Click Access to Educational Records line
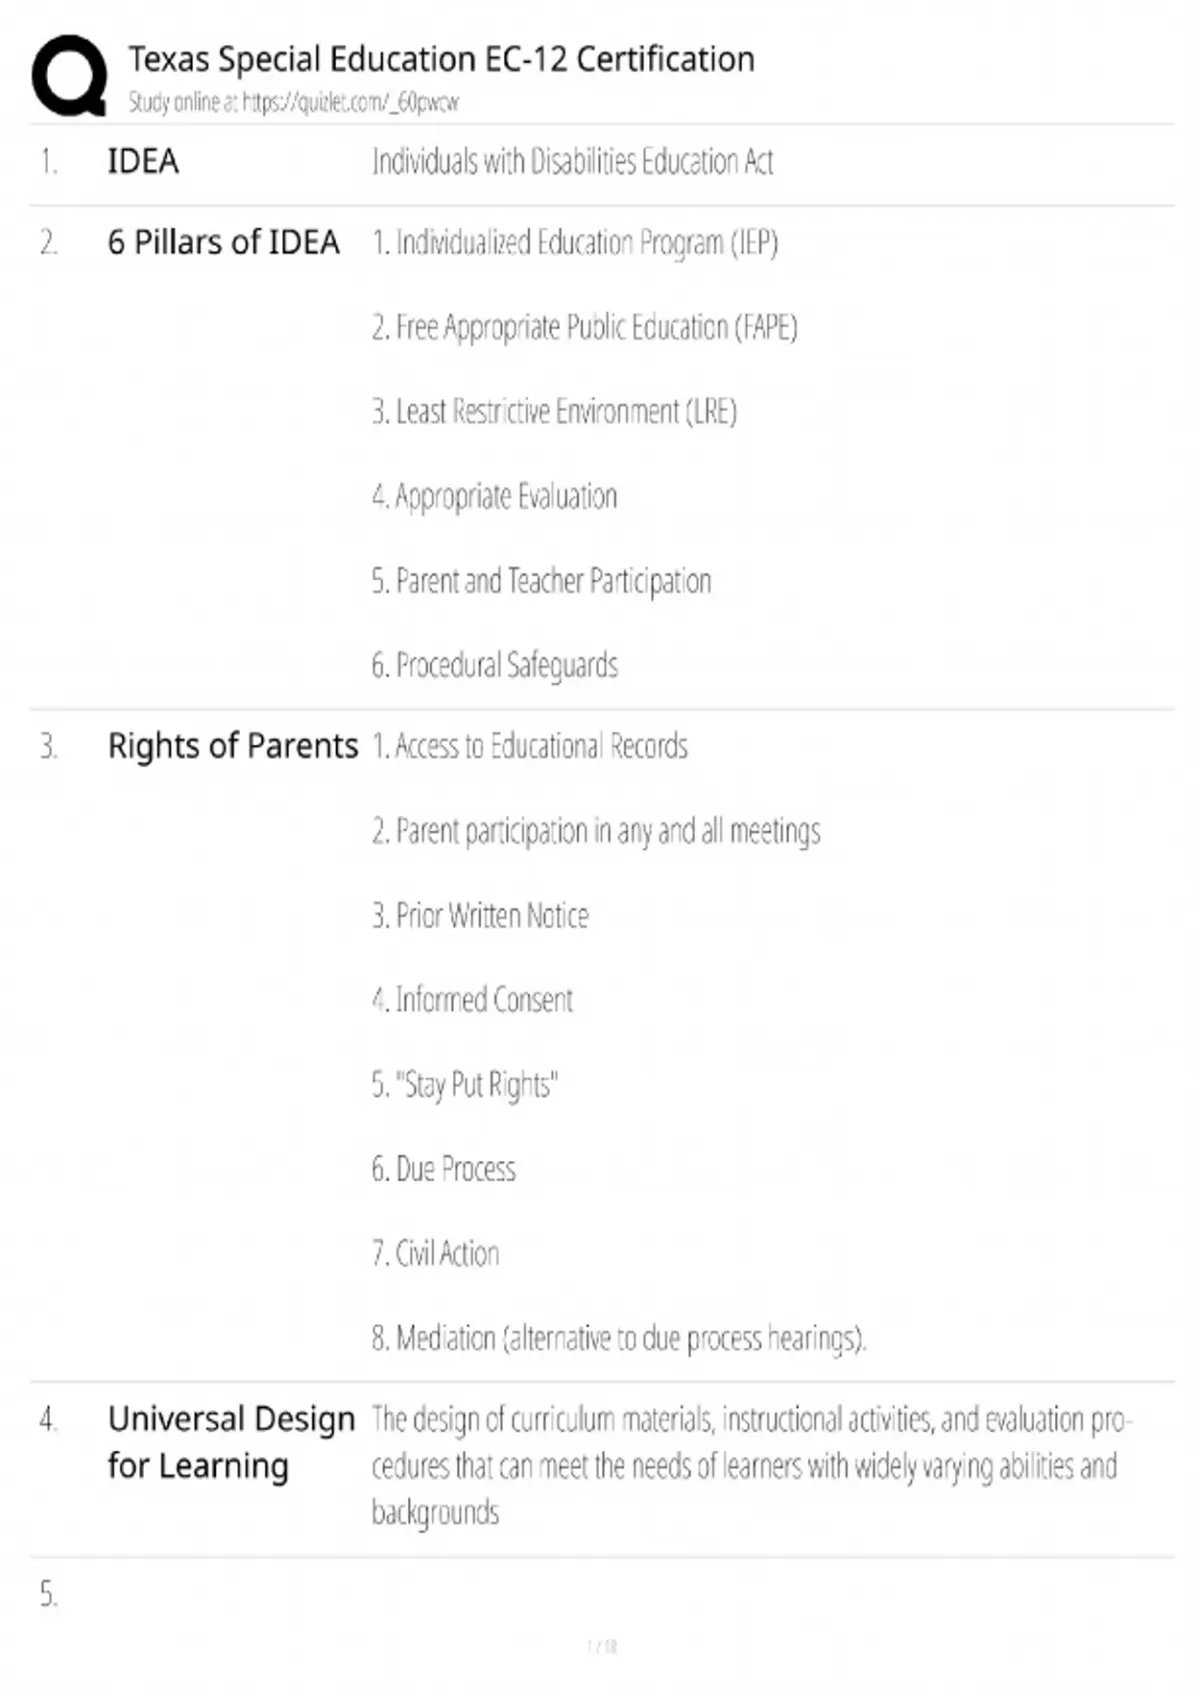The width and height of the screenshot is (1200, 1700). 529,746
